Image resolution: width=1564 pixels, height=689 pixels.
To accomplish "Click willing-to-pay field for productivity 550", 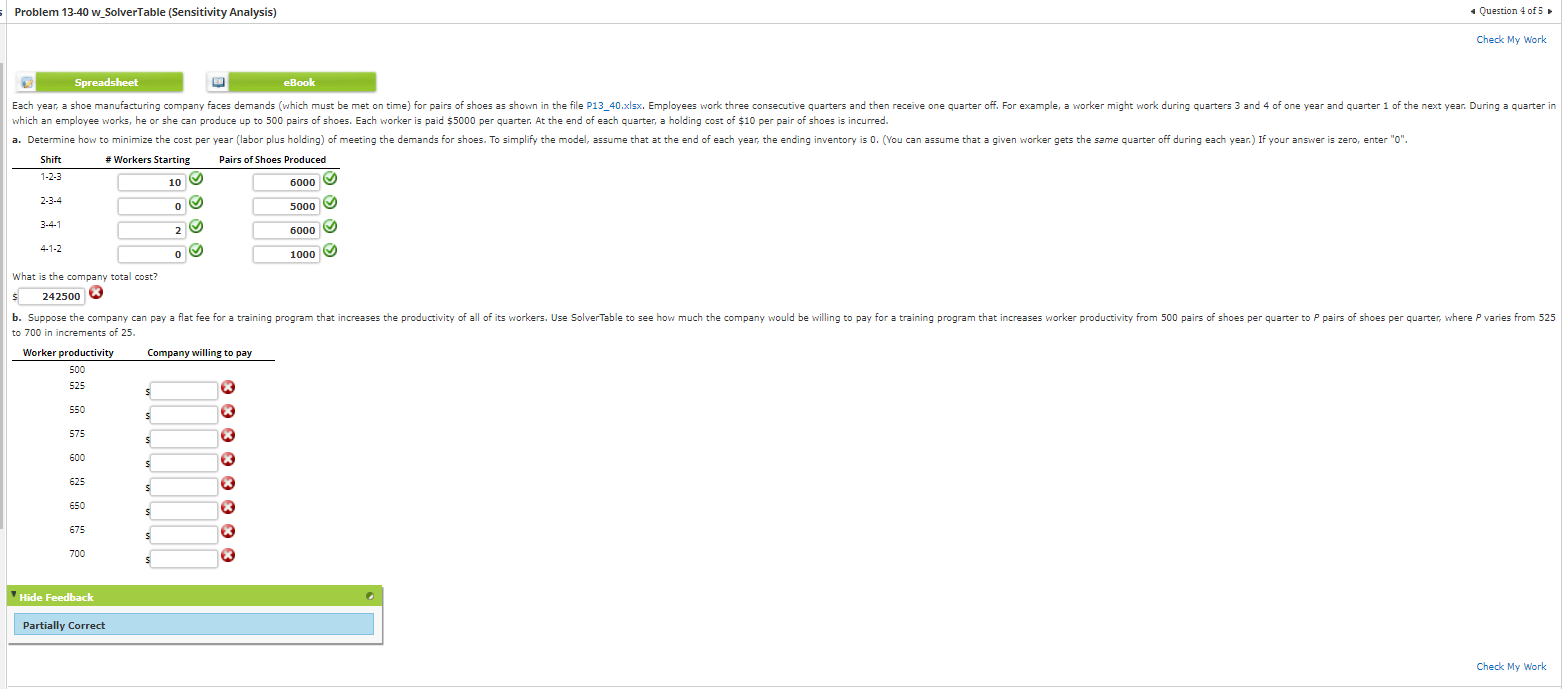I will (184, 414).
